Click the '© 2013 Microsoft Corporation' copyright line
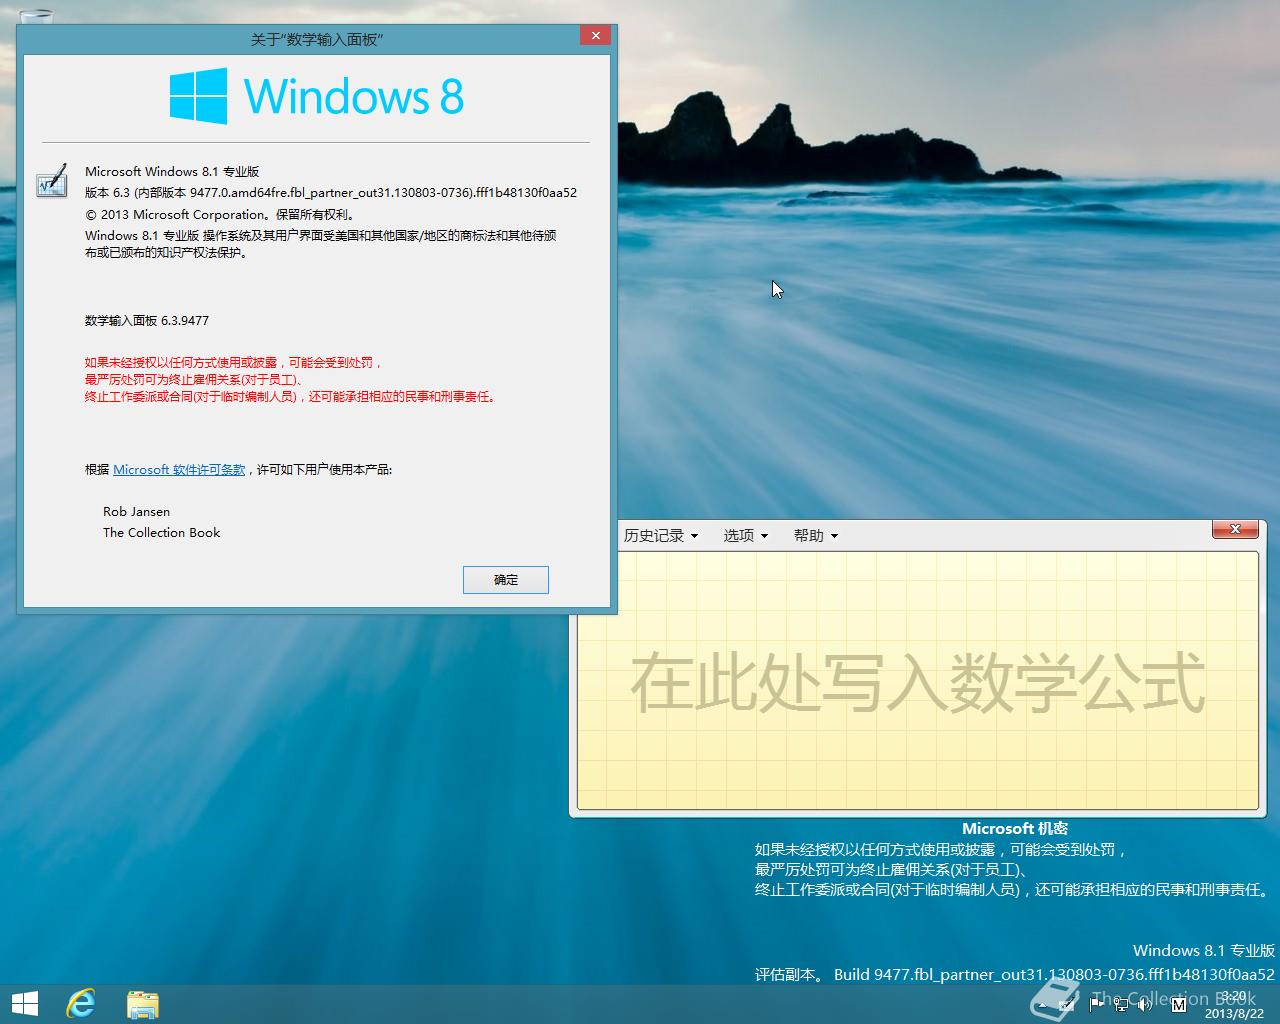The image size is (1280, 1024). 220,215
